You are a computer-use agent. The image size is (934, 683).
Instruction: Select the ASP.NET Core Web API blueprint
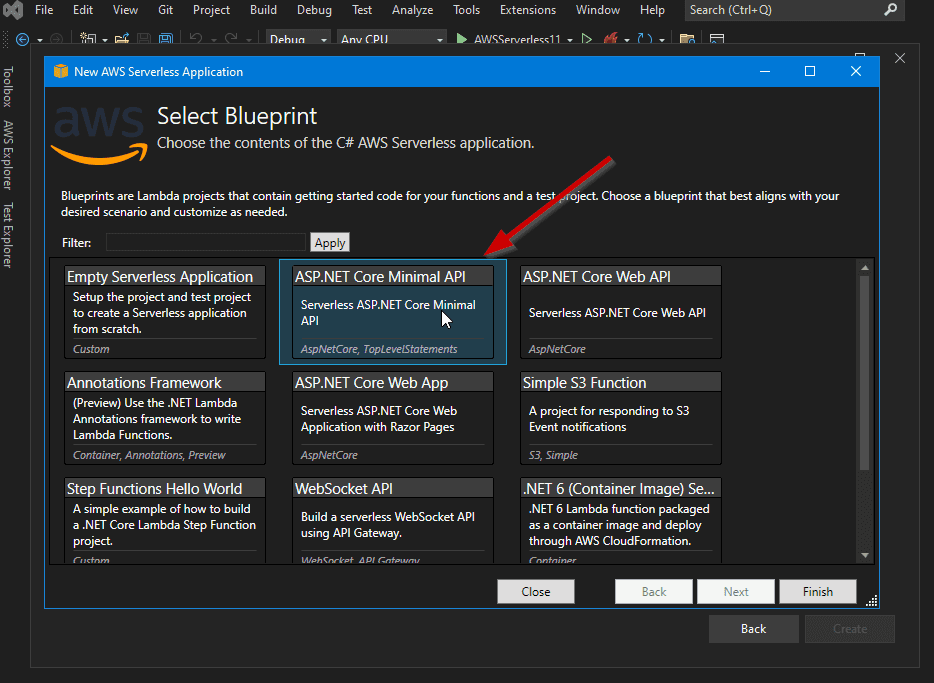620,311
